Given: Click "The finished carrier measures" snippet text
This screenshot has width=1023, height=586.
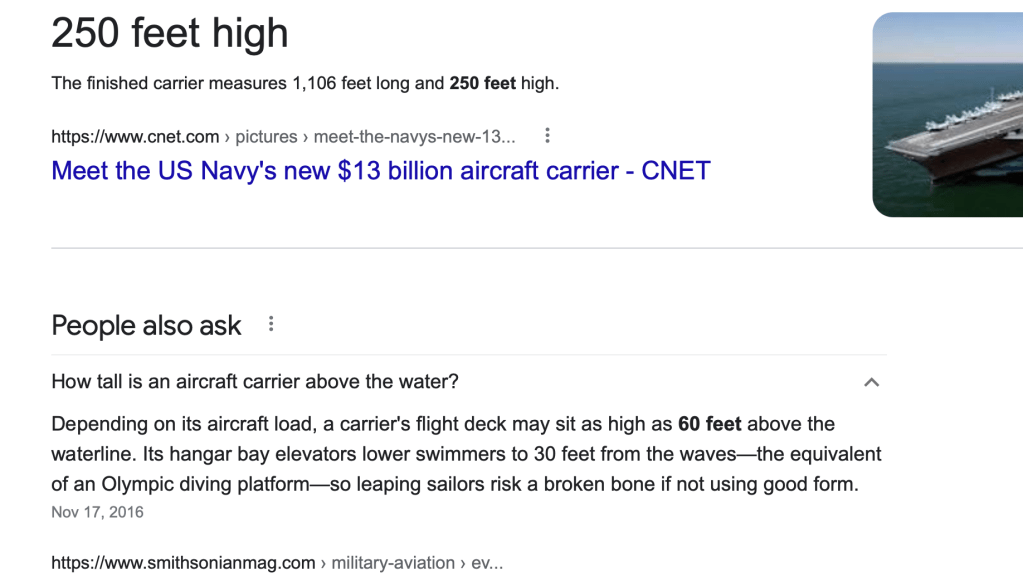Looking at the screenshot, I should 168,83.
